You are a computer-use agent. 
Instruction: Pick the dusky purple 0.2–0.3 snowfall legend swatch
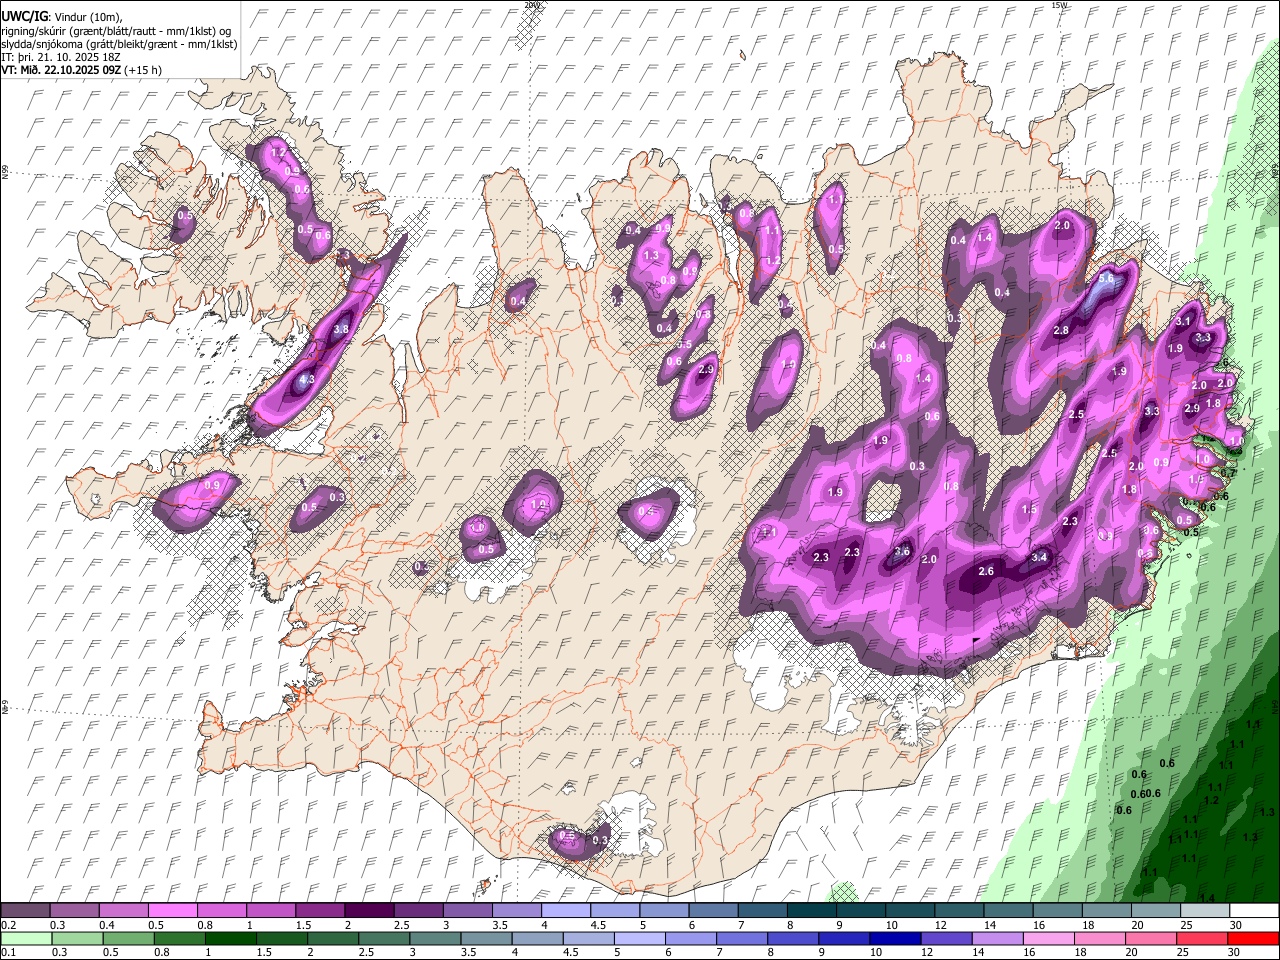coord(25,911)
